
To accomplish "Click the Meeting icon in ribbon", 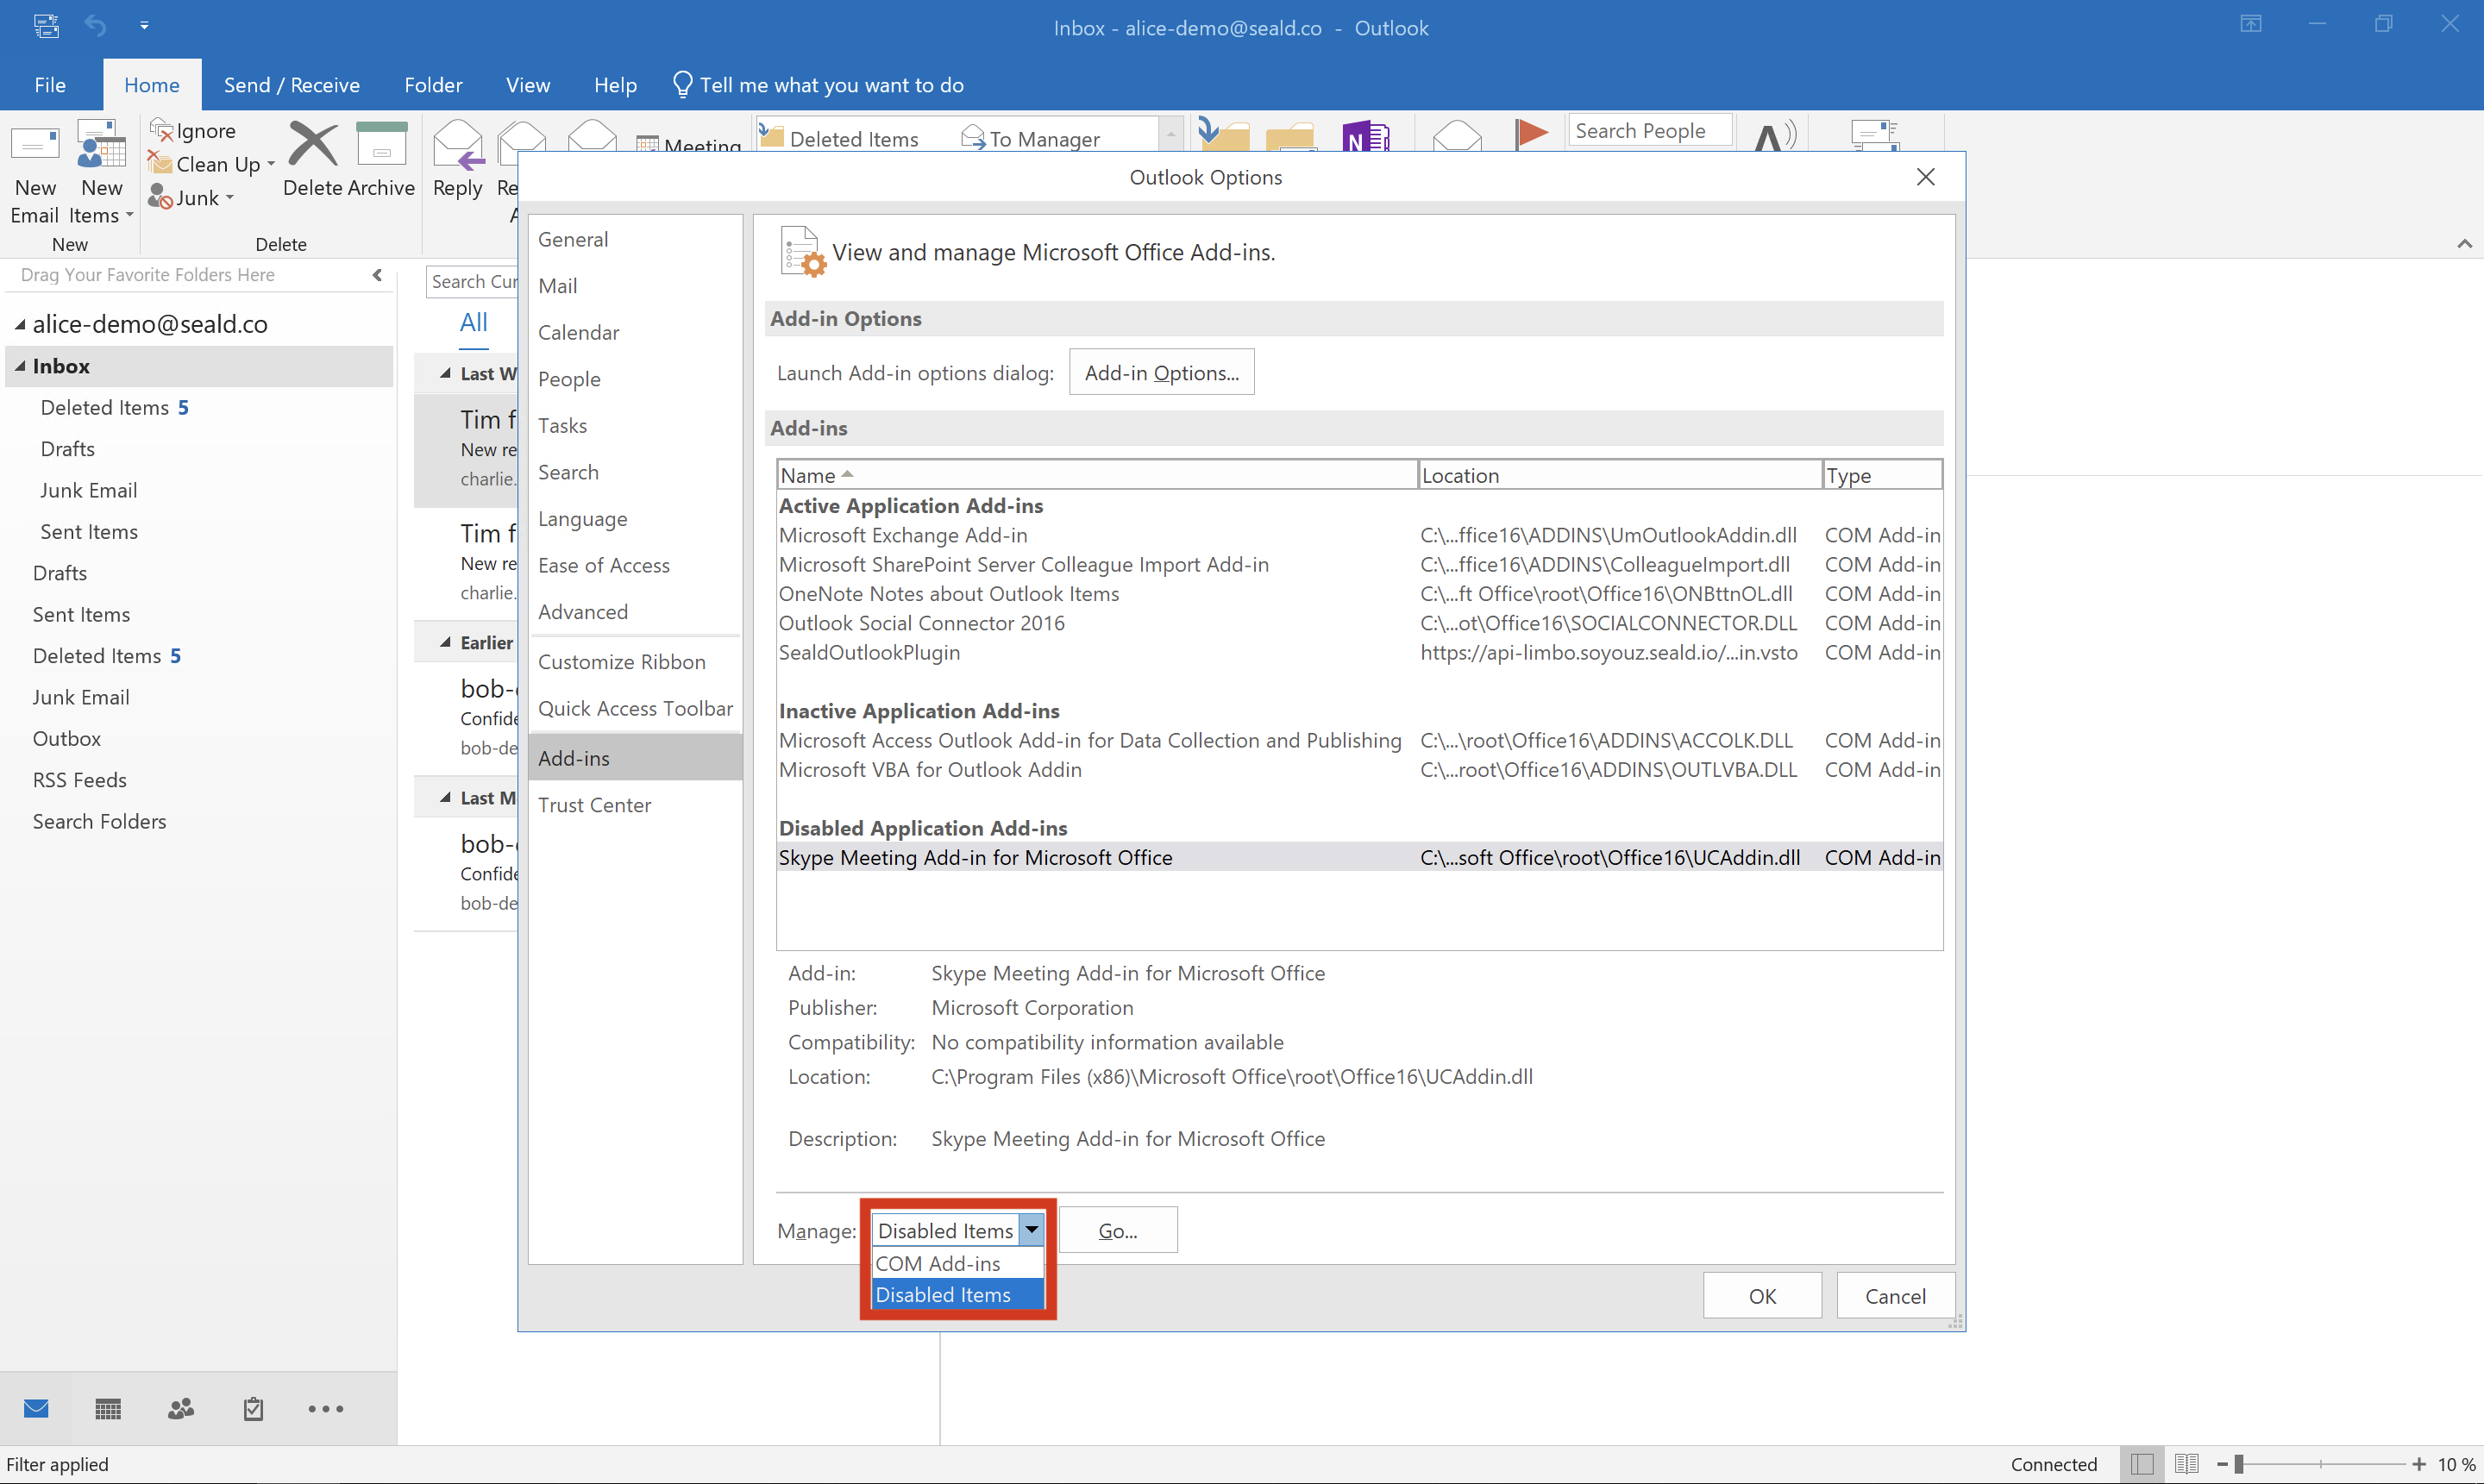I will (689, 140).
